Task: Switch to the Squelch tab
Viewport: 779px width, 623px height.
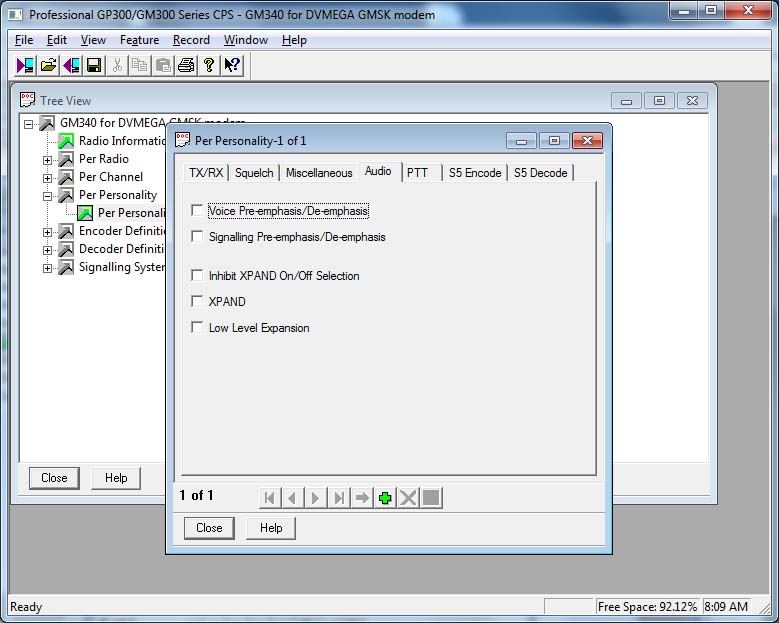Action: (254, 173)
